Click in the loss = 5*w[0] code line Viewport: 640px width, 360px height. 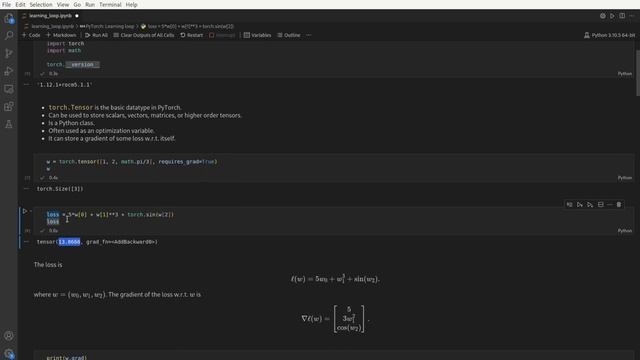110,214
